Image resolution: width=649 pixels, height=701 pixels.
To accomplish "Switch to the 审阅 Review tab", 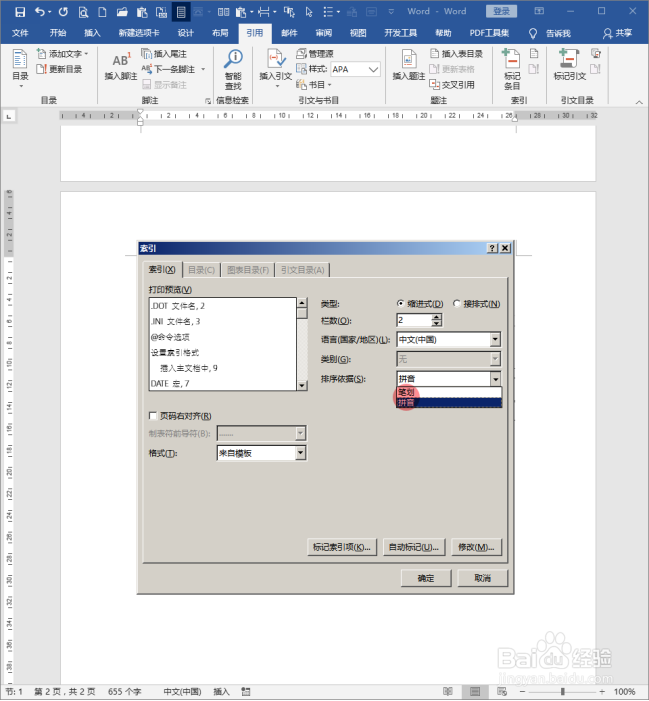I will 324,34.
